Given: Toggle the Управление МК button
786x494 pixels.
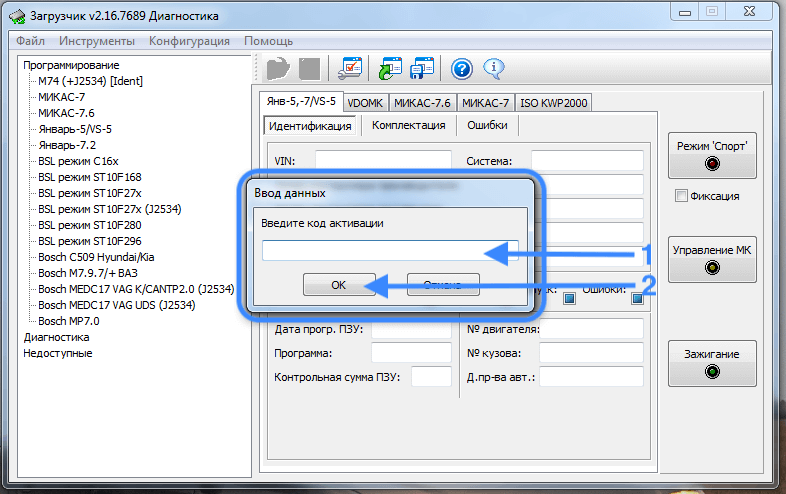Looking at the screenshot, I should click(x=712, y=259).
